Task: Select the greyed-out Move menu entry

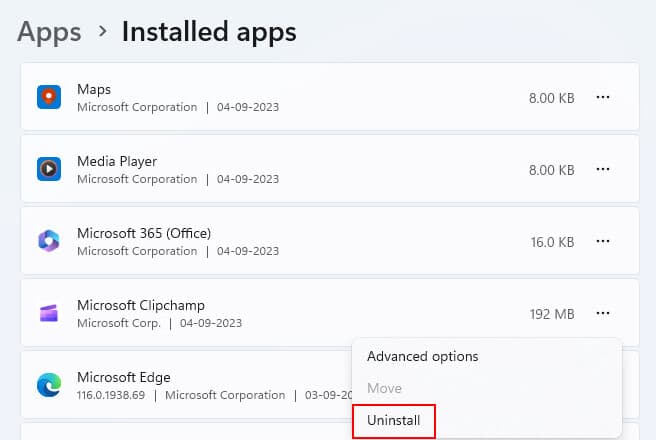Action: point(384,388)
